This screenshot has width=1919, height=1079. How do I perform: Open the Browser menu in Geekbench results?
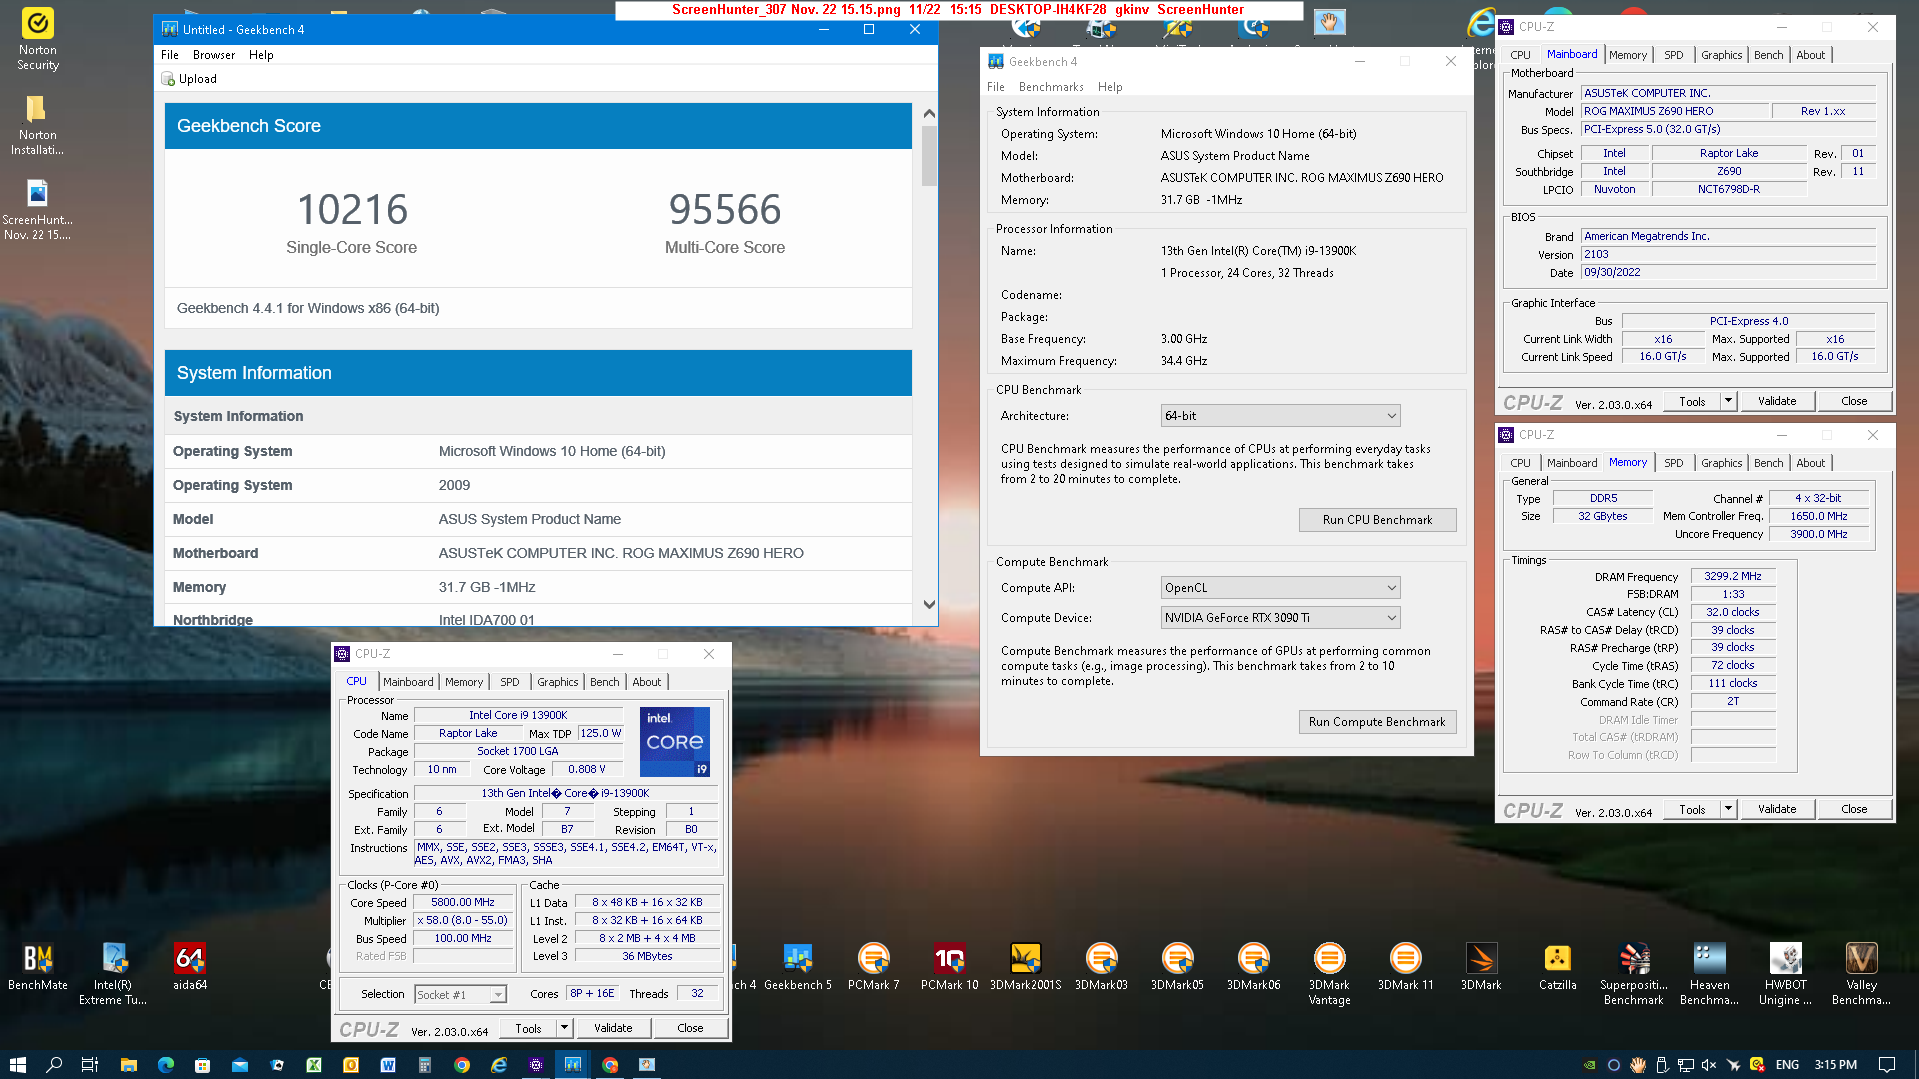(x=214, y=55)
